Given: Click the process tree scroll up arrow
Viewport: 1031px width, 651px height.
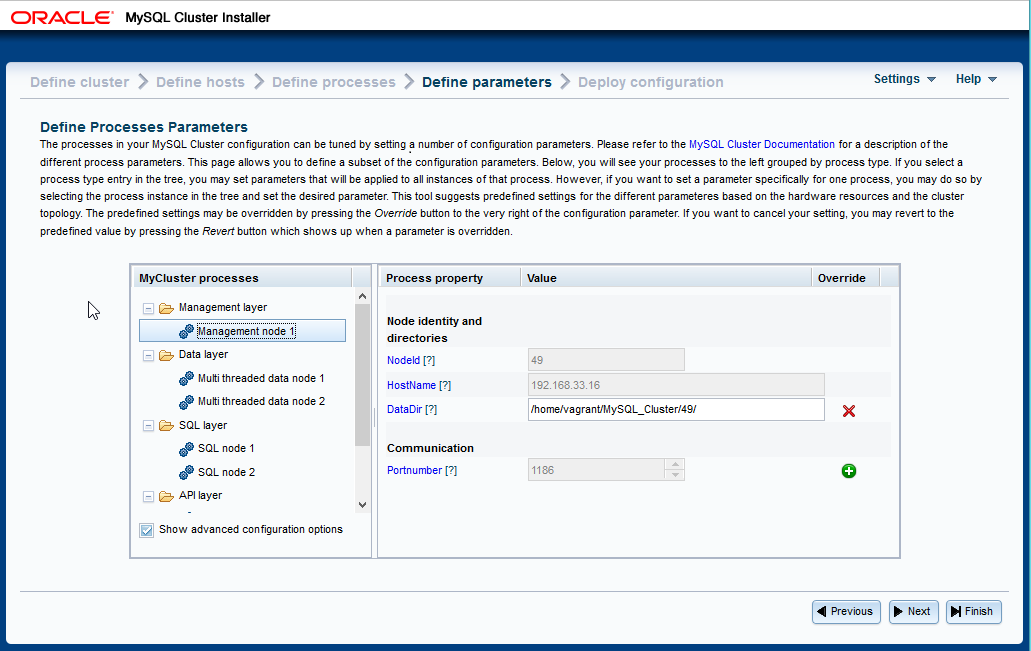Looking at the screenshot, I should point(362,297).
